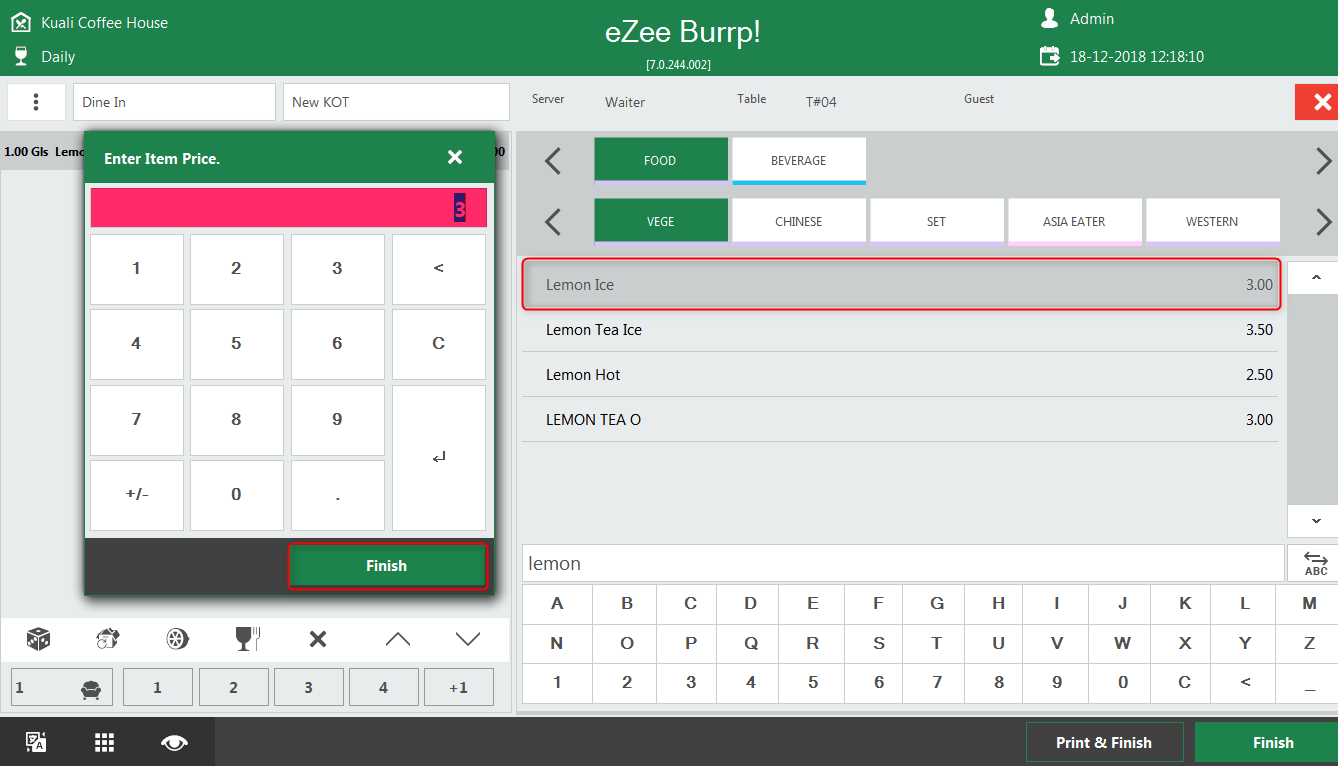The height and width of the screenshot is (766, 1338).
Task: Open the Dine In order type box
Action: (x=174, y=102)
